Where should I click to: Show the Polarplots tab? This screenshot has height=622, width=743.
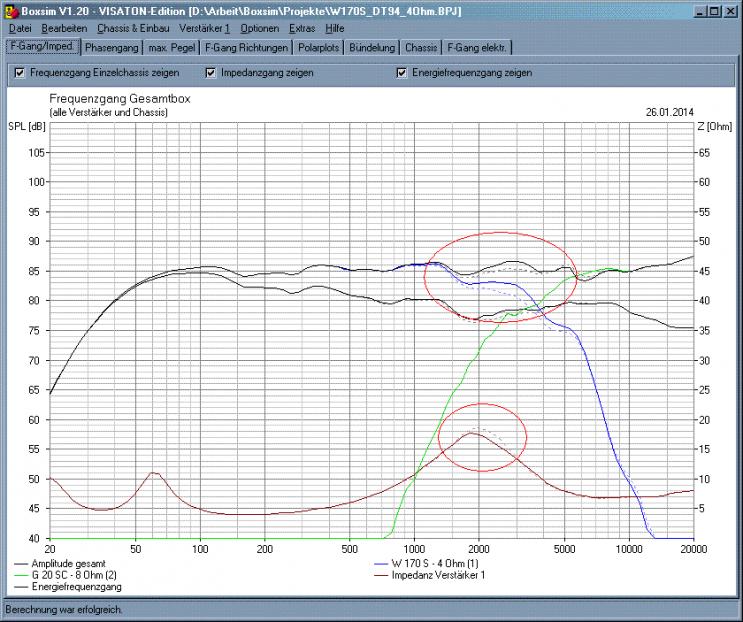click(x=318, y=48)
